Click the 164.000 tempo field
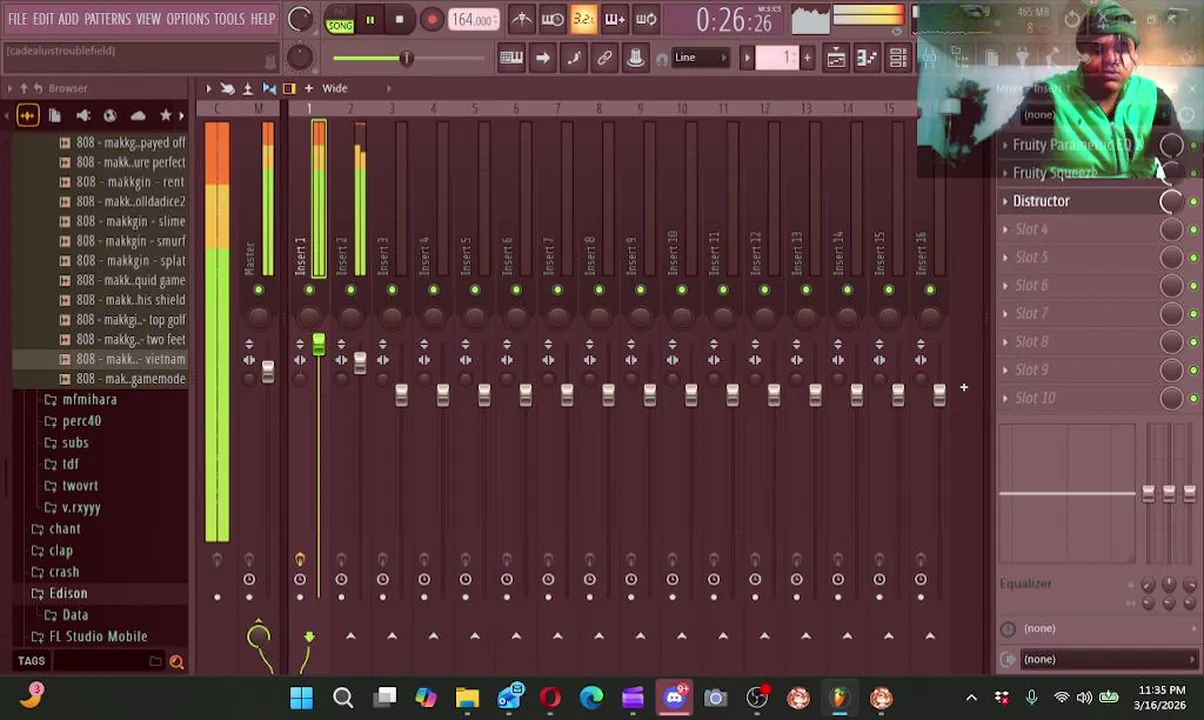 pyautogui.click(x=473, y=20)
